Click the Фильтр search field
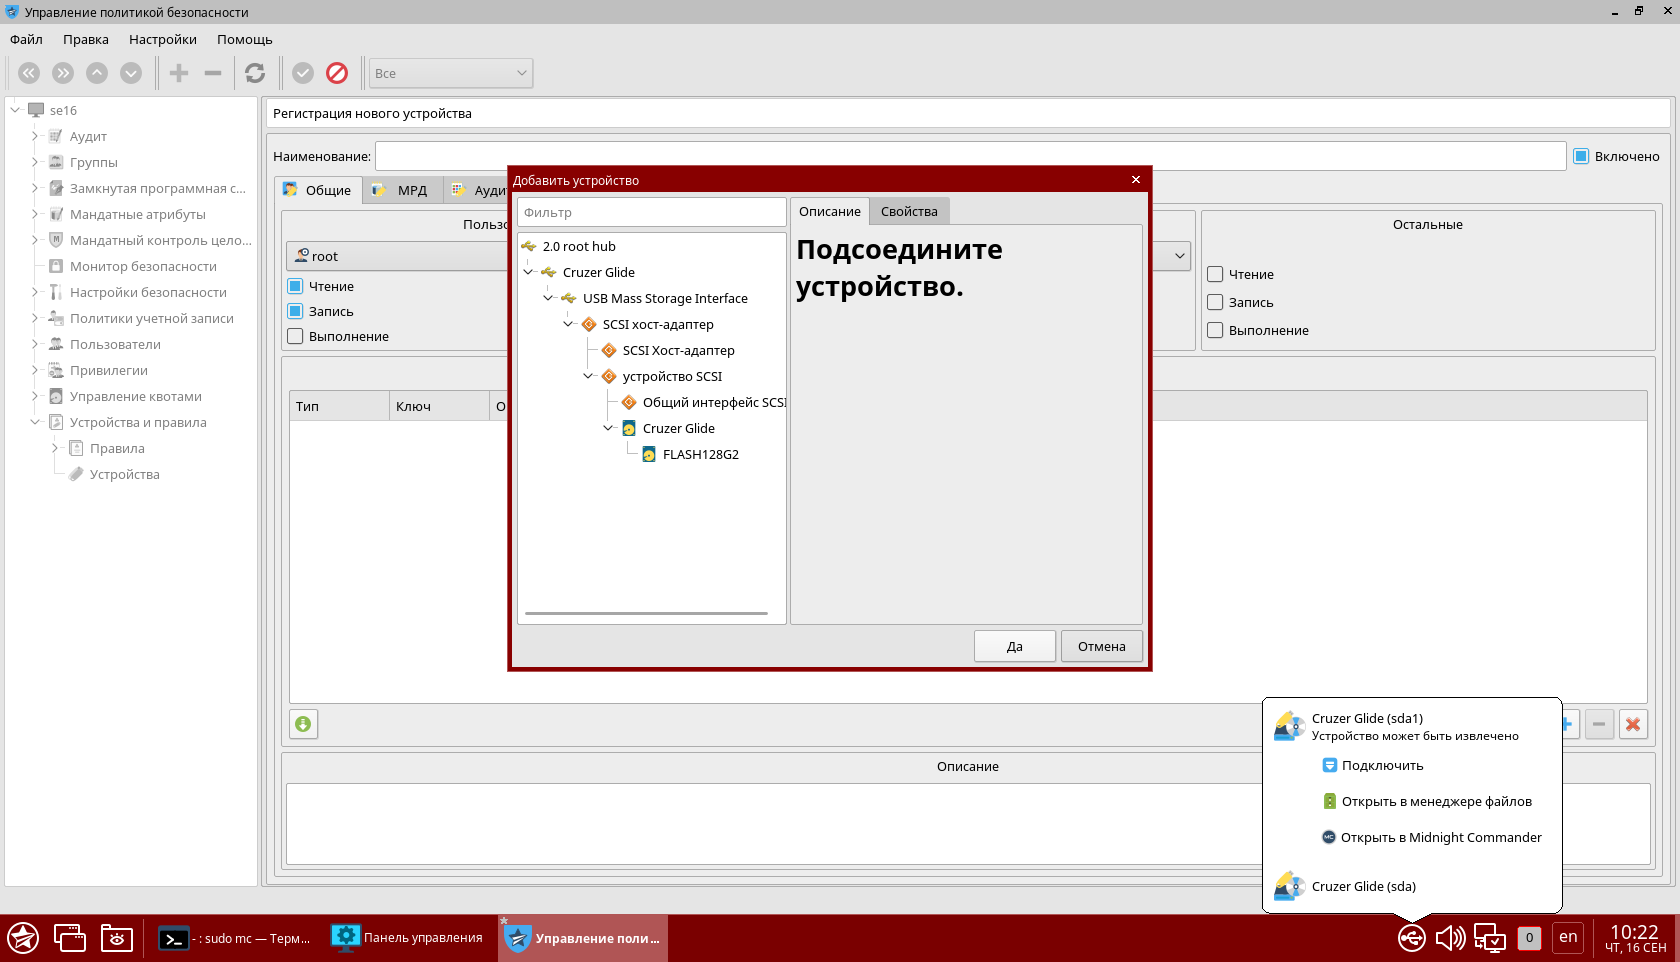Viewport: 1680px width, 962px height. coord(651,212)
